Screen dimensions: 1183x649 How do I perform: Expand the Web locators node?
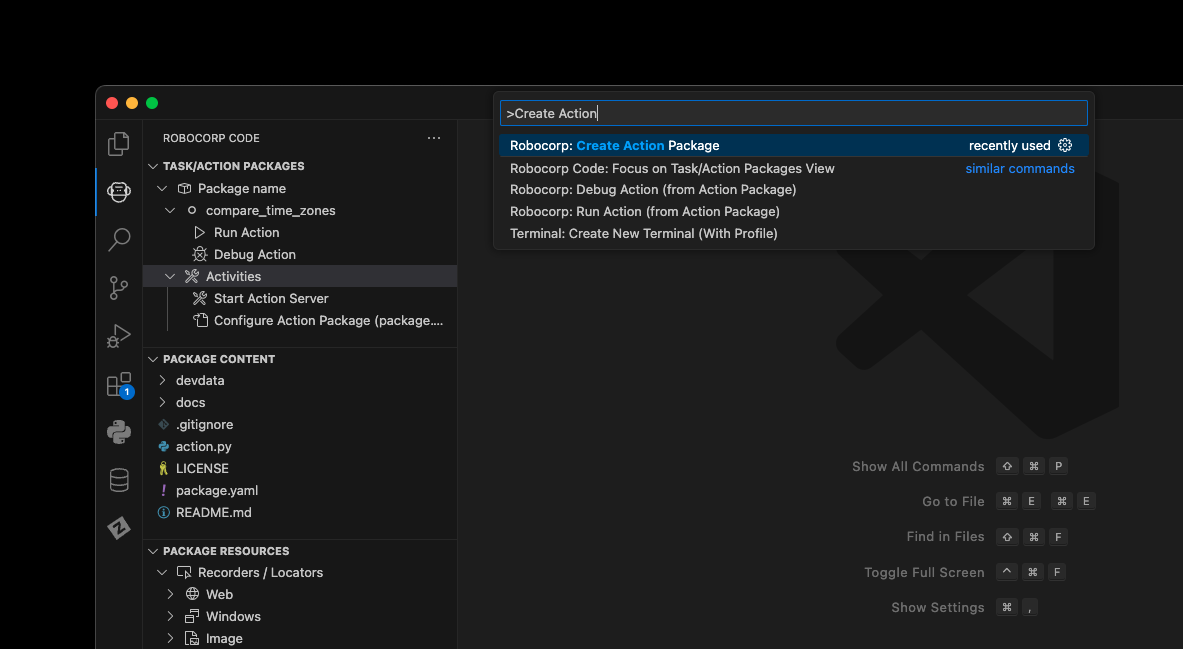pos(171,594)
